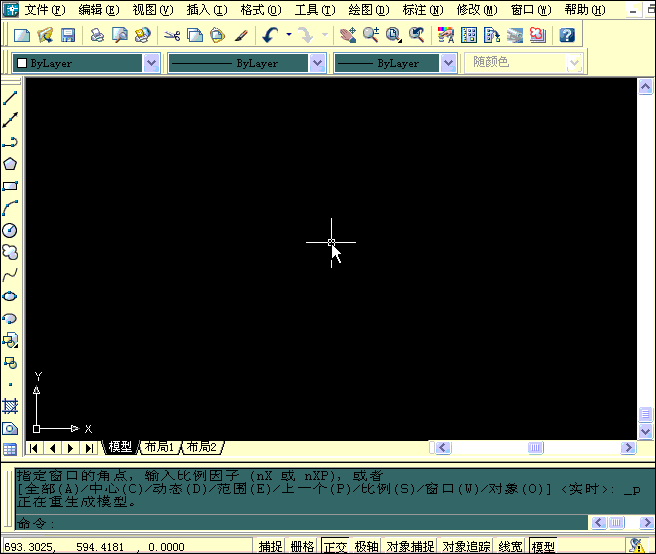Open the ByLayer color control dropdown
The width and height of the screenshot is (656, 554).
pyautogui.click(x=151, y=63)
